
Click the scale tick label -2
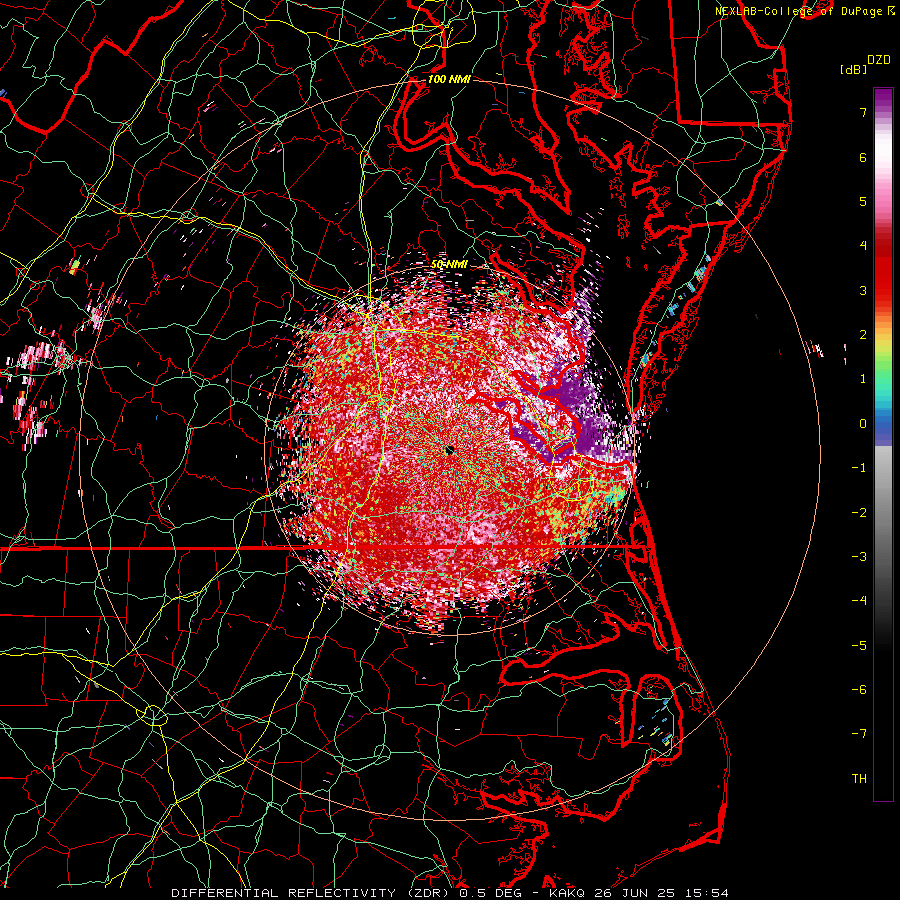point(859,512)
